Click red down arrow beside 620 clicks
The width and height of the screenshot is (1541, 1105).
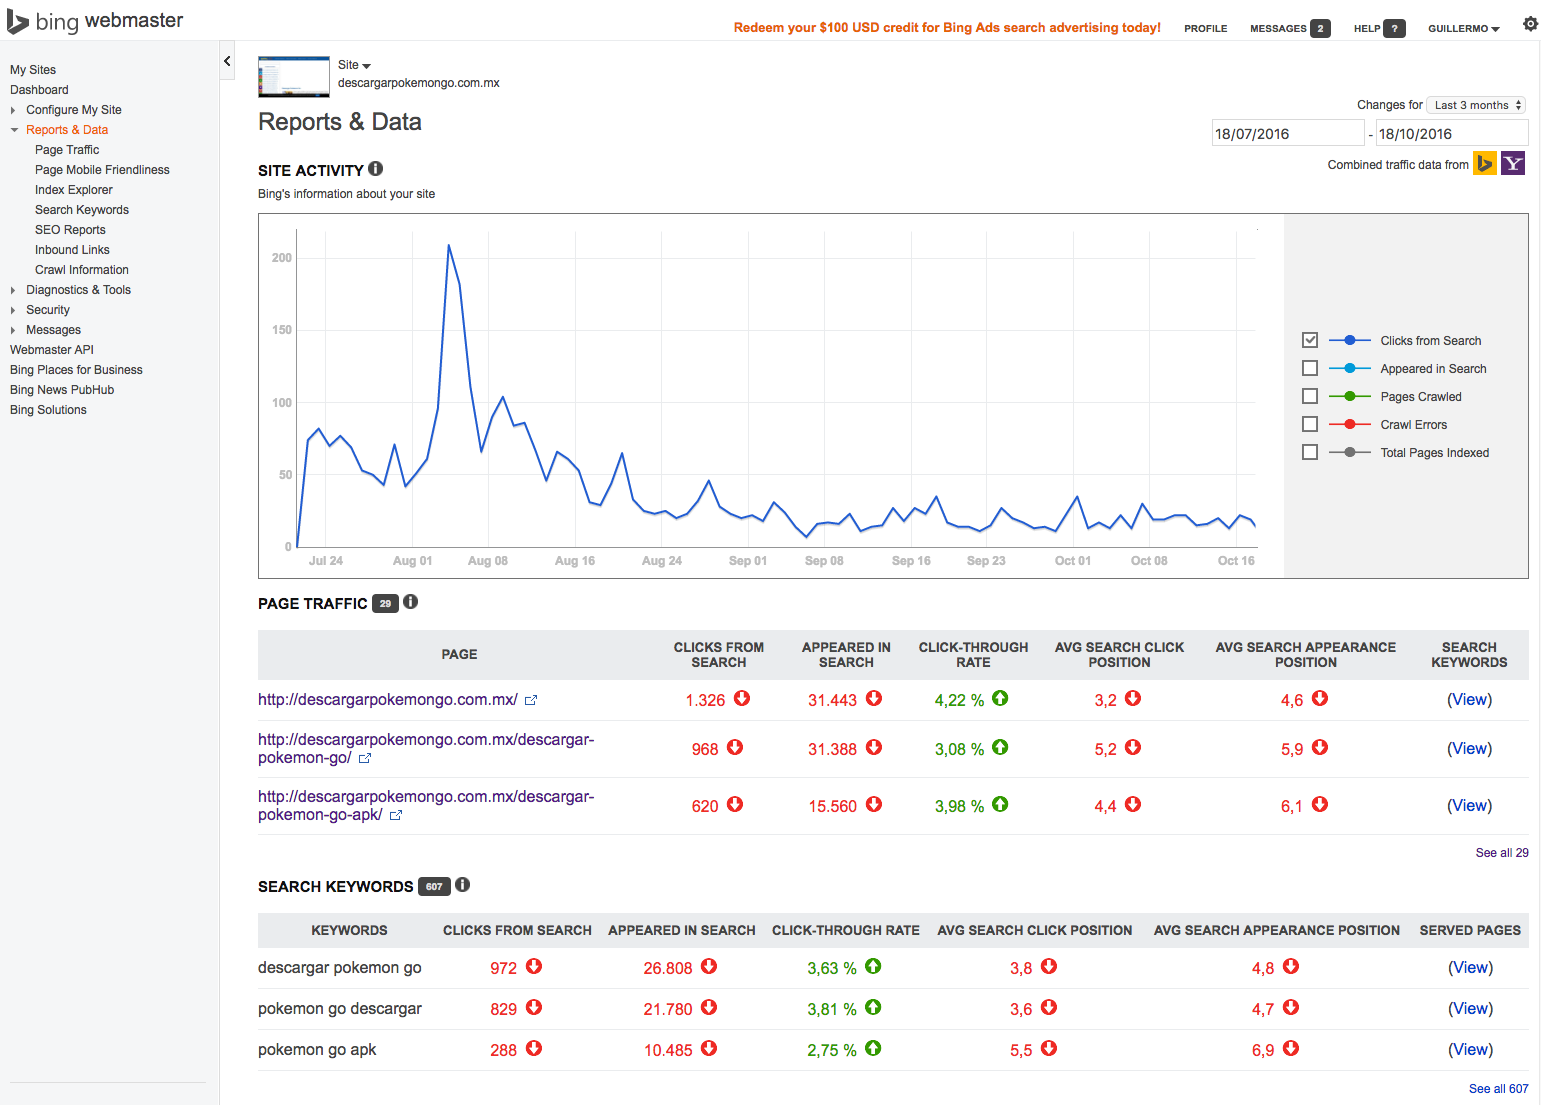click(735, 804)
